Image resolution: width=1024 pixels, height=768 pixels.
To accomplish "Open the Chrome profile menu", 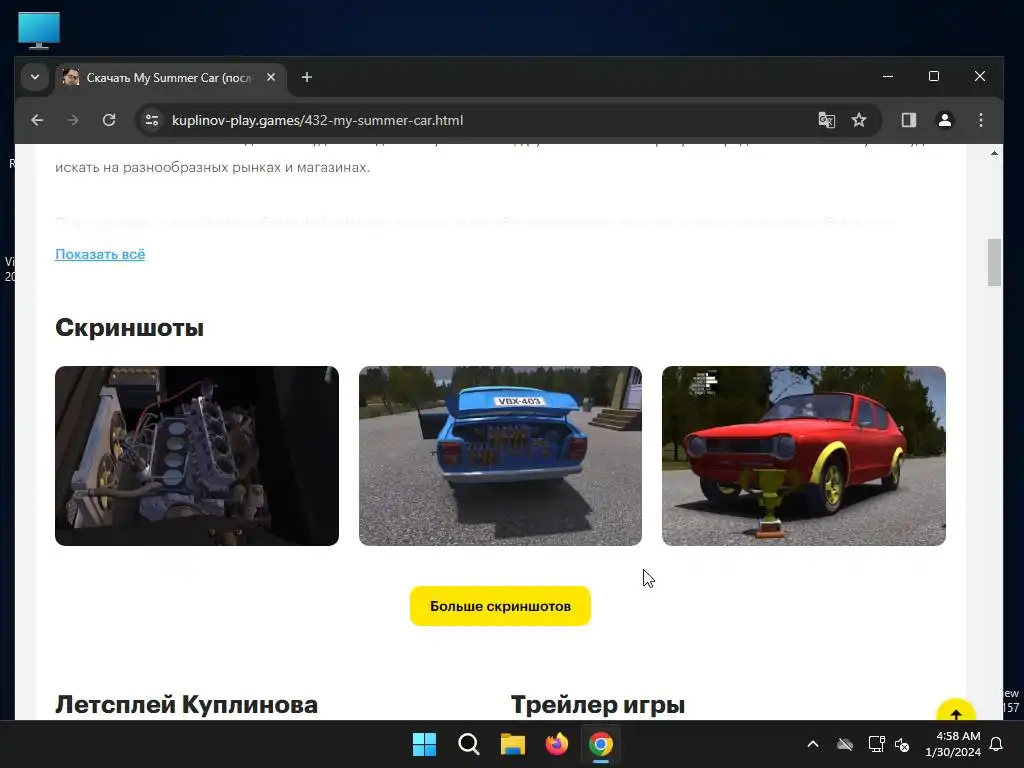I will click(x=944, y=120).
